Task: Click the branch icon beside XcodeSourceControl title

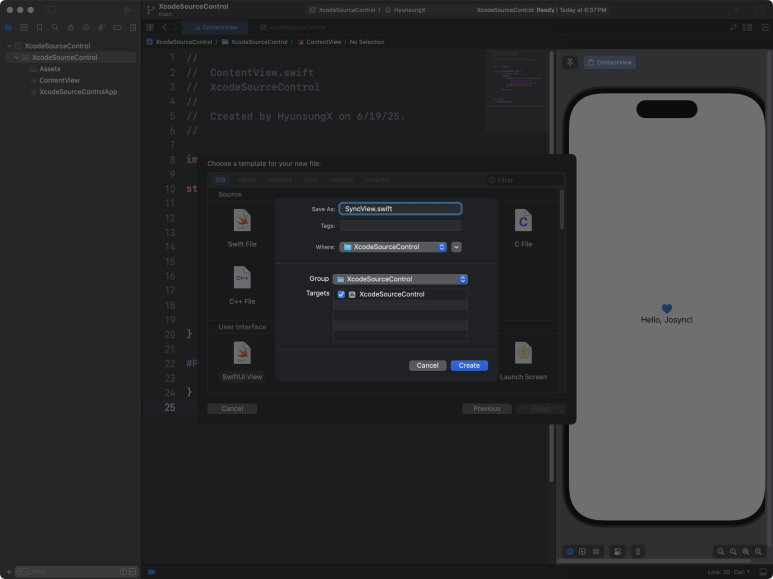Action: tap(151, 10)
